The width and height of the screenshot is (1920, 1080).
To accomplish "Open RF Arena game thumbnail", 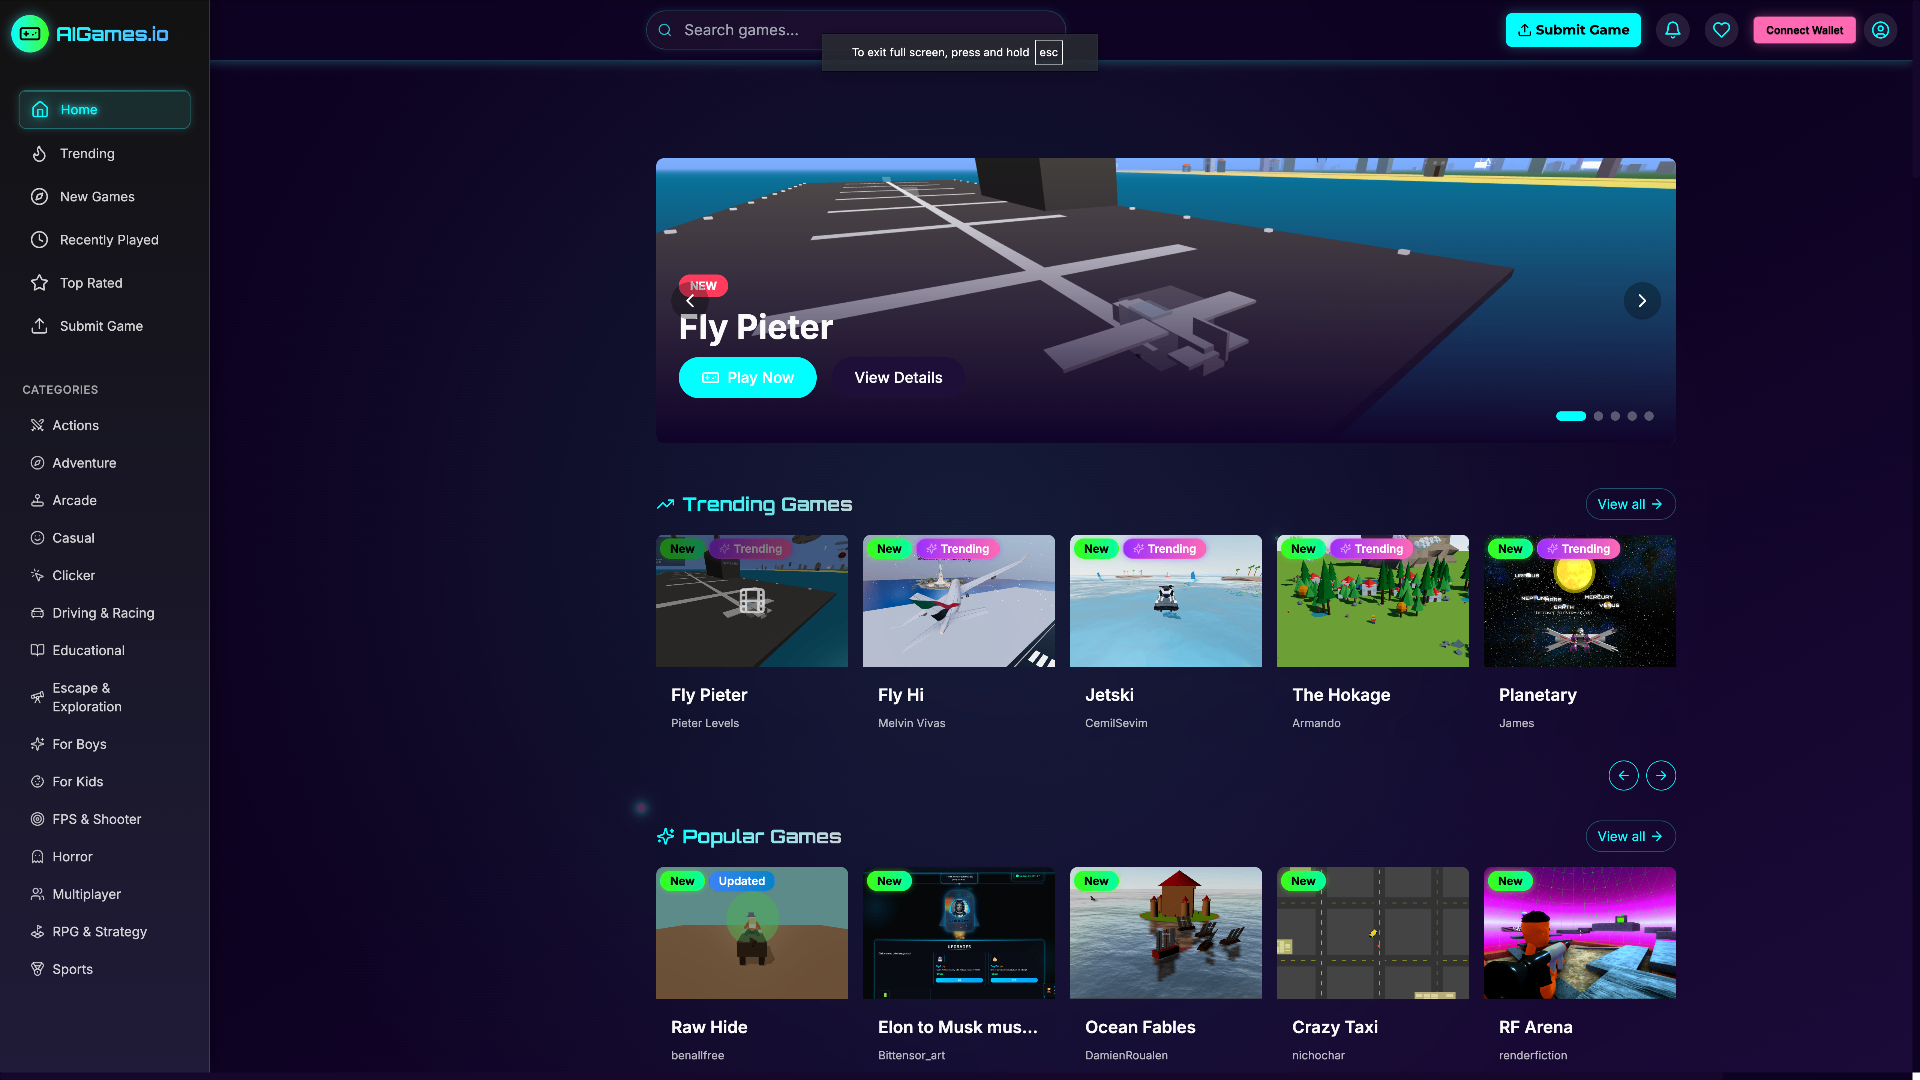I will tap(1579, 933).
